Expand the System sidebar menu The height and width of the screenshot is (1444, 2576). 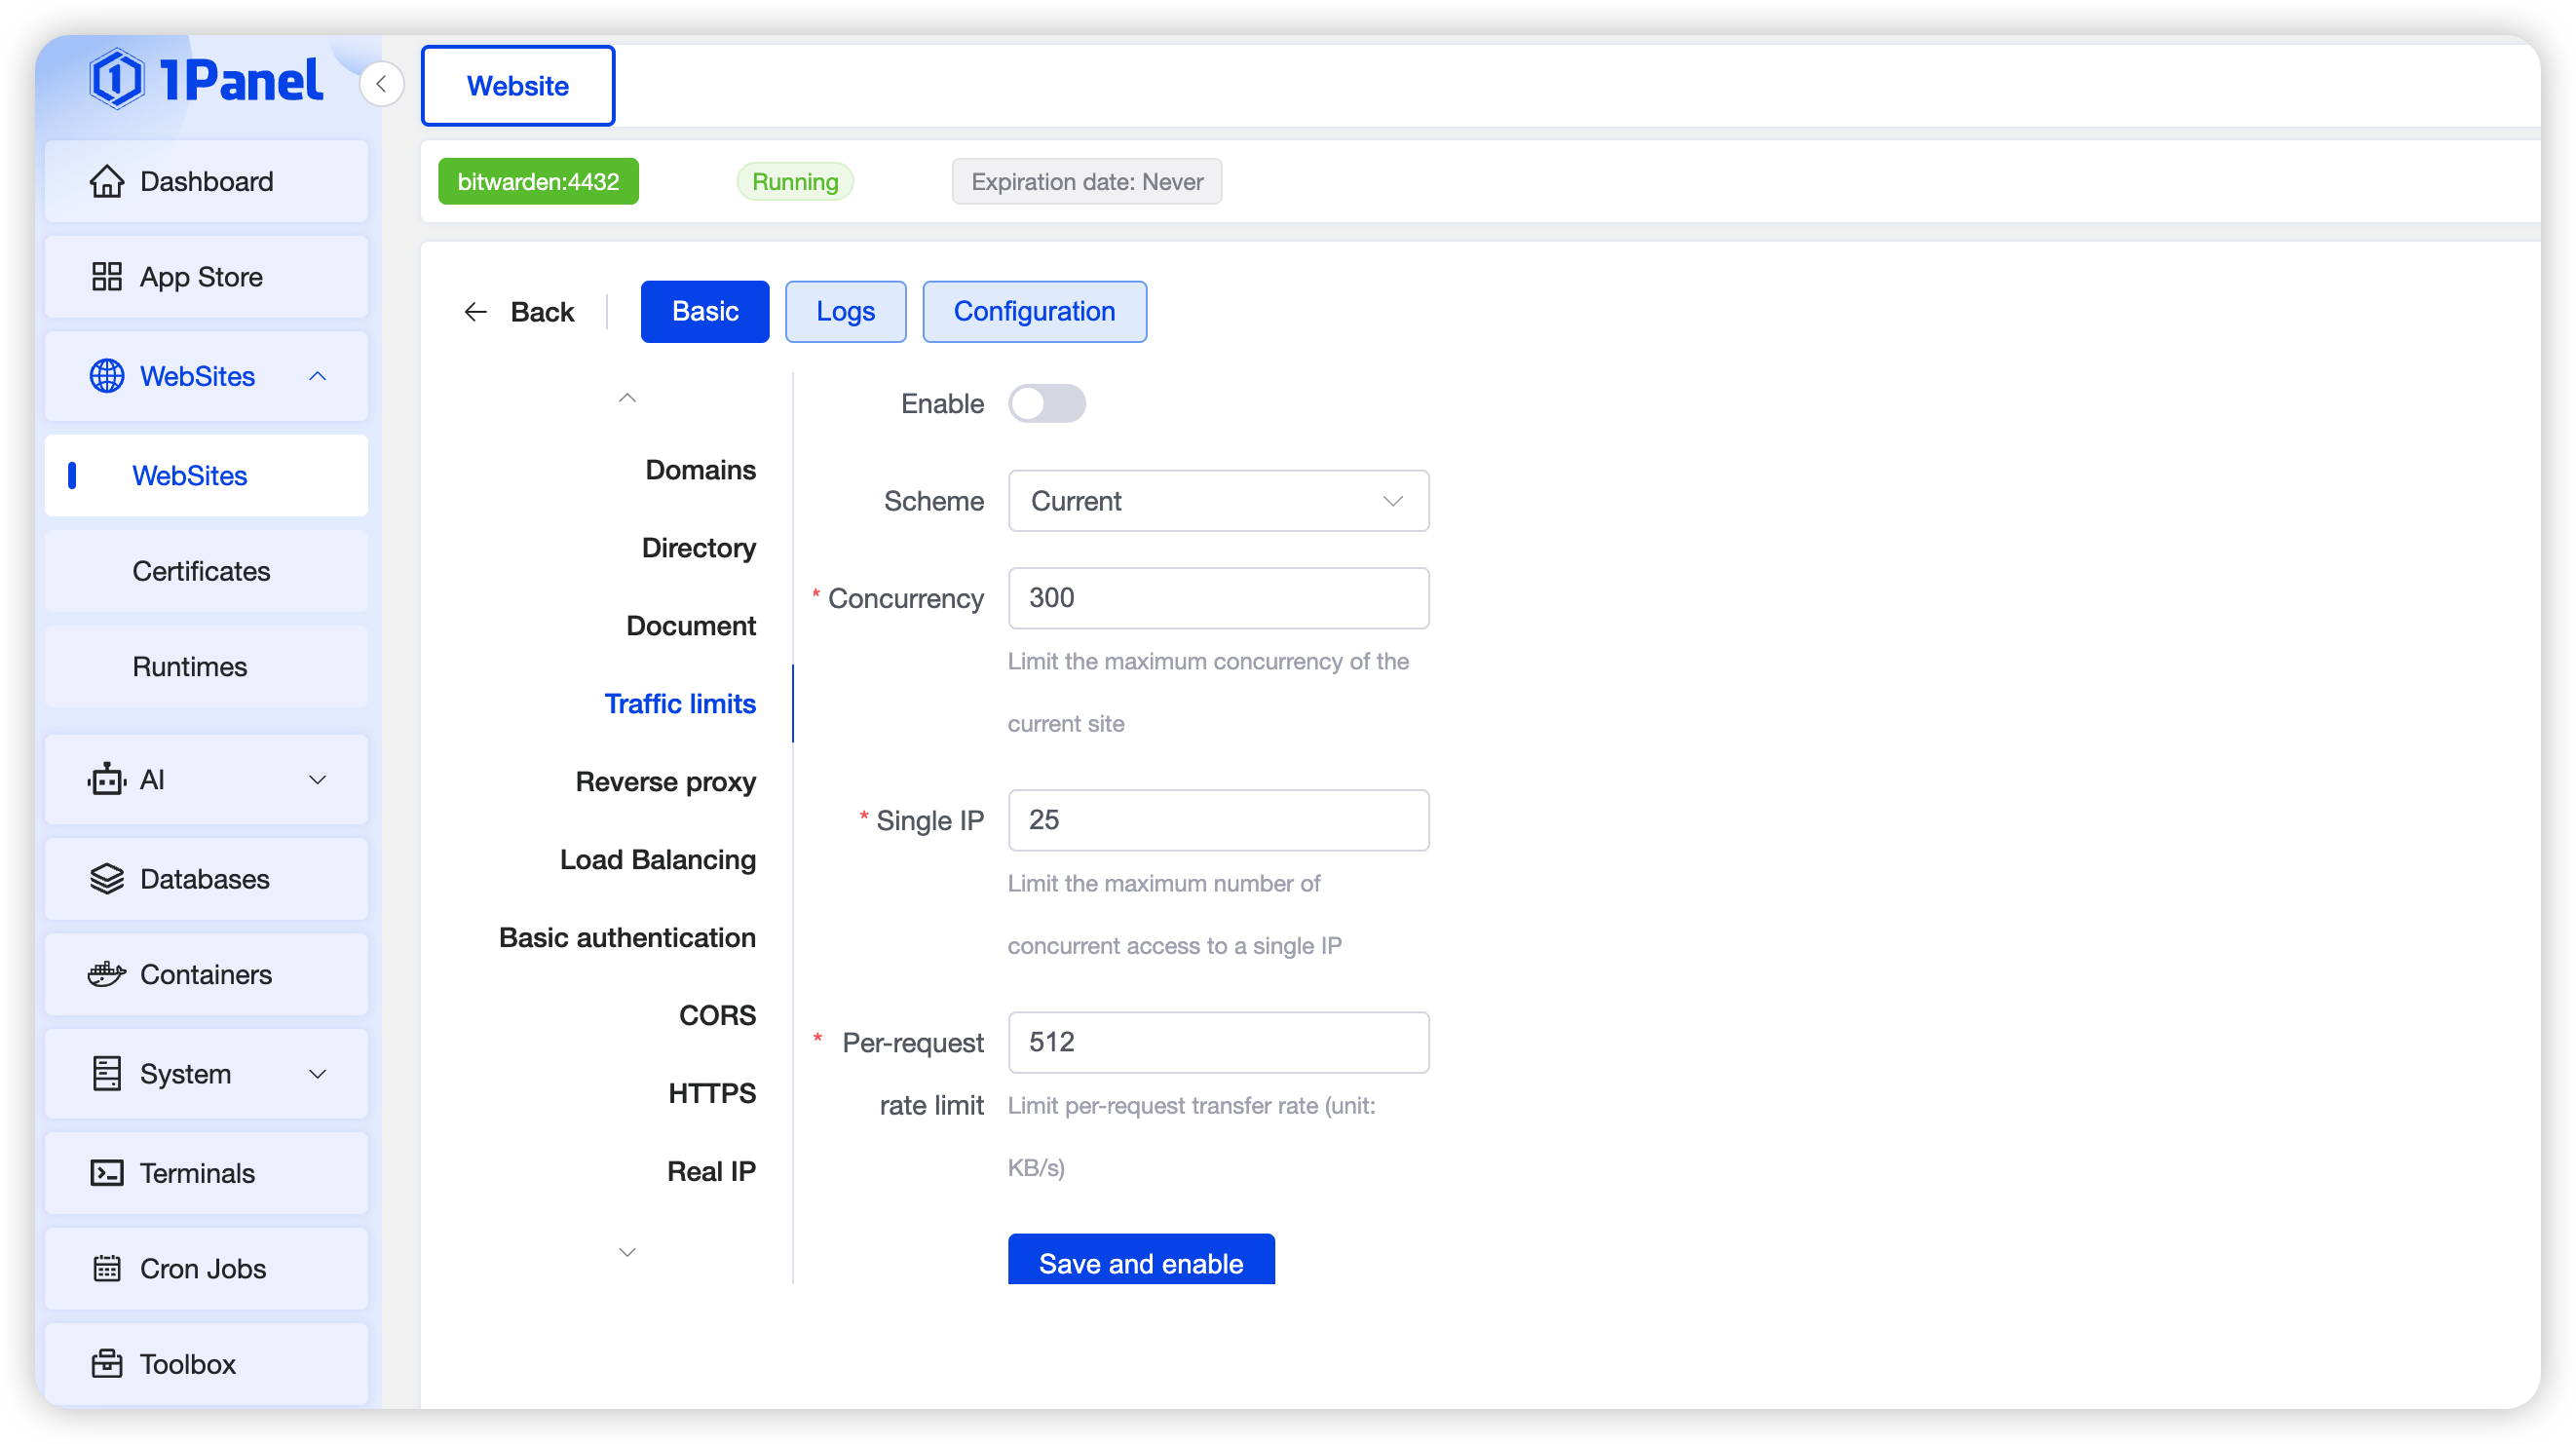point(317,1074)
